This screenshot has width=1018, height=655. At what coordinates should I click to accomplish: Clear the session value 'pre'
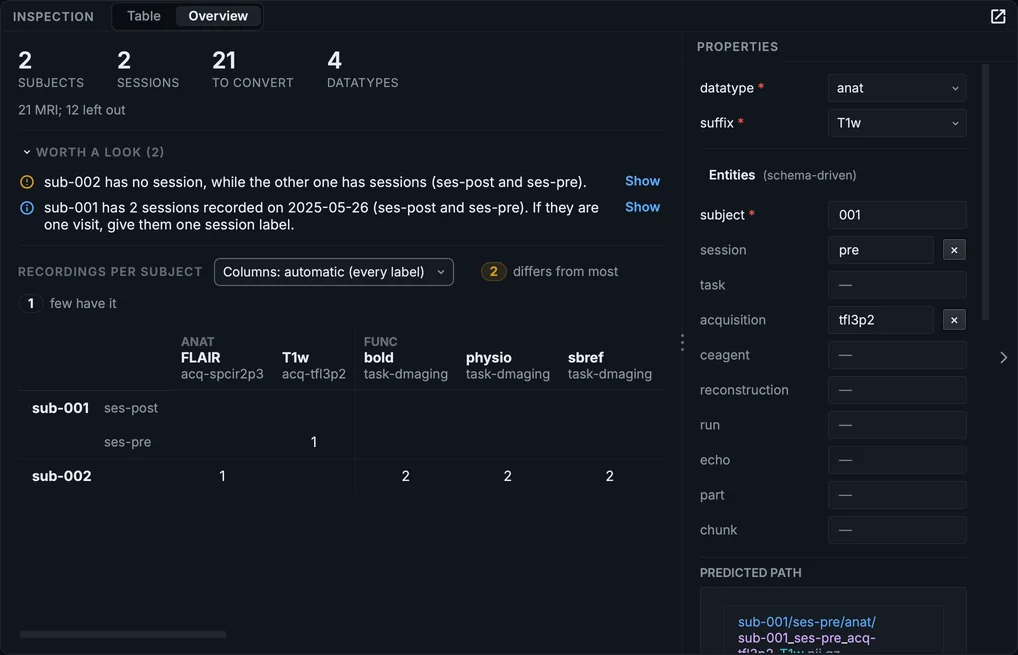pos(954,250)
